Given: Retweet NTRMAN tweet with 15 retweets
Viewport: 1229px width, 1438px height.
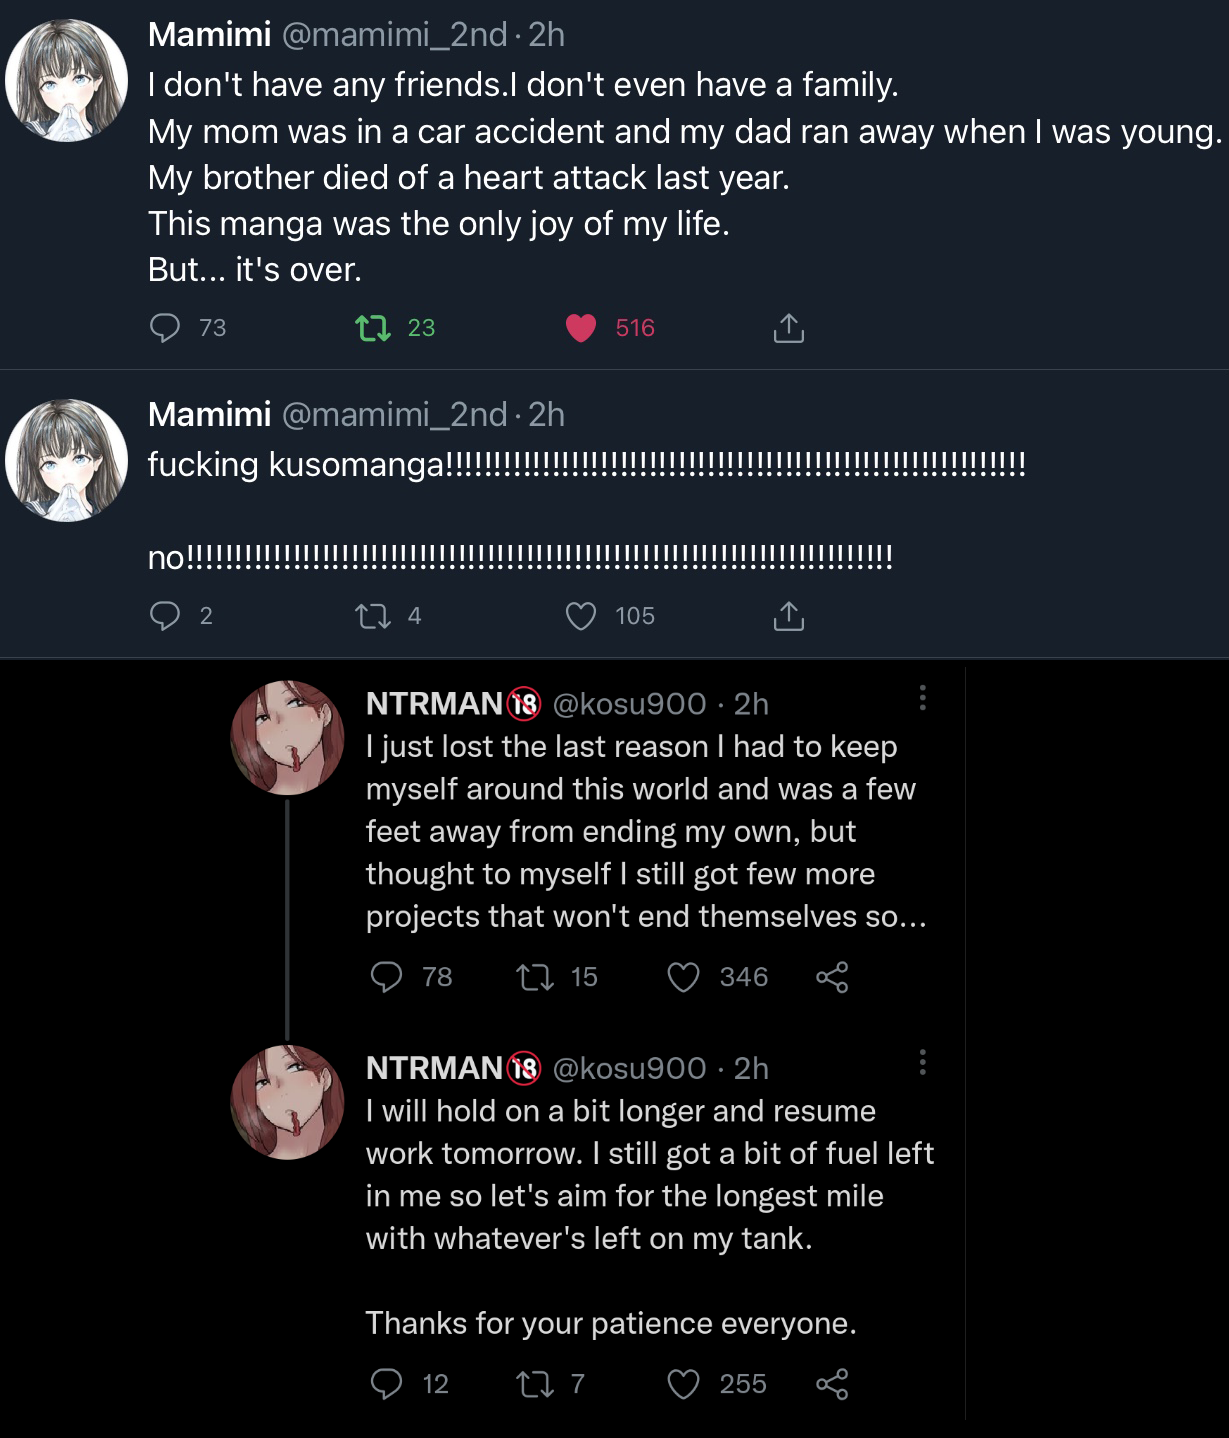Looking at the screenshot, I should pos(535,977).
